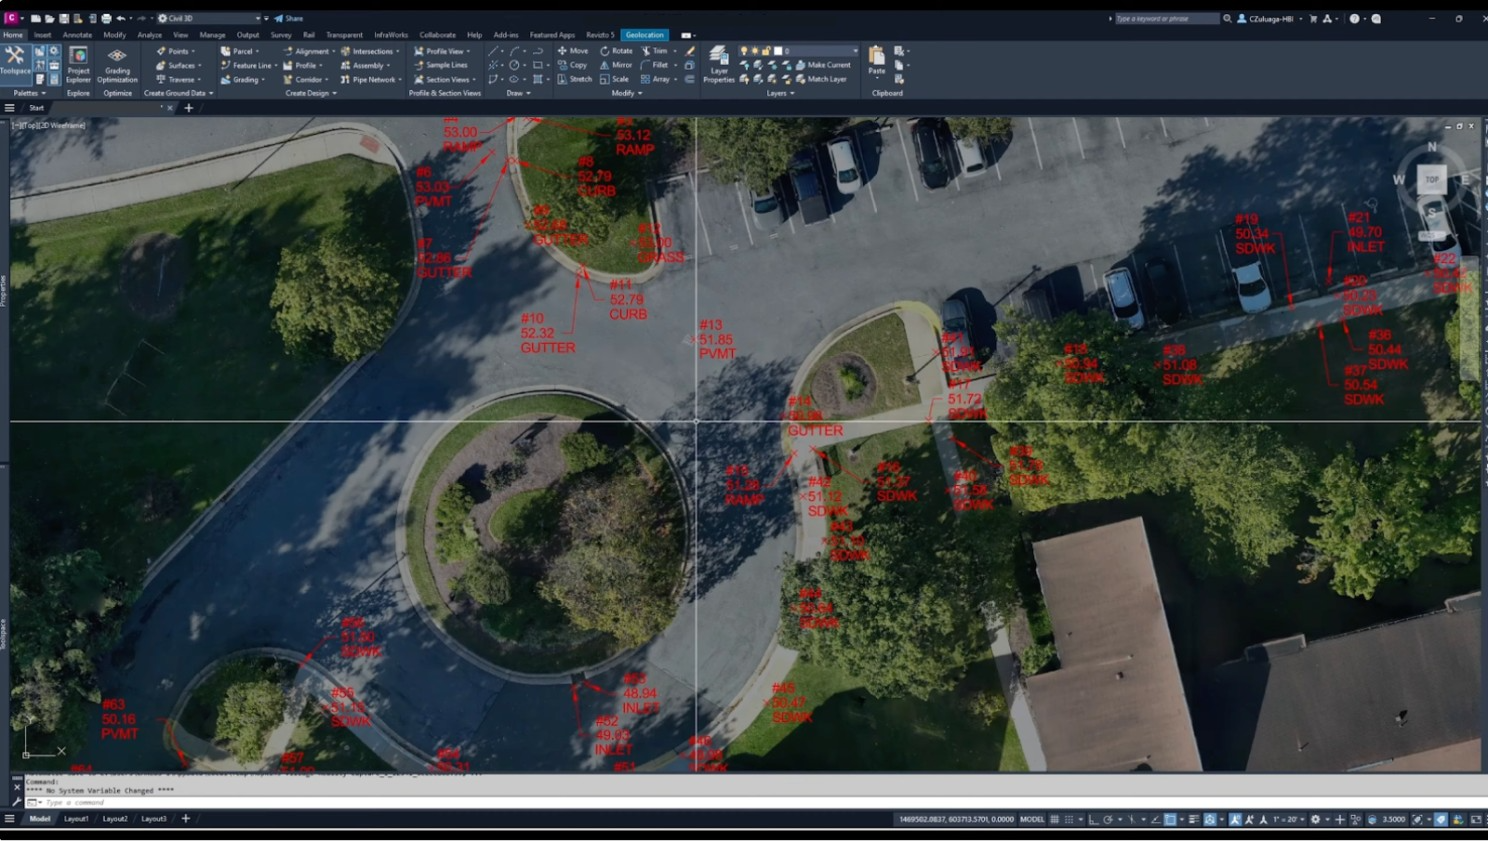
Task: Select the Move tool
Action: (x=573, y=51)
